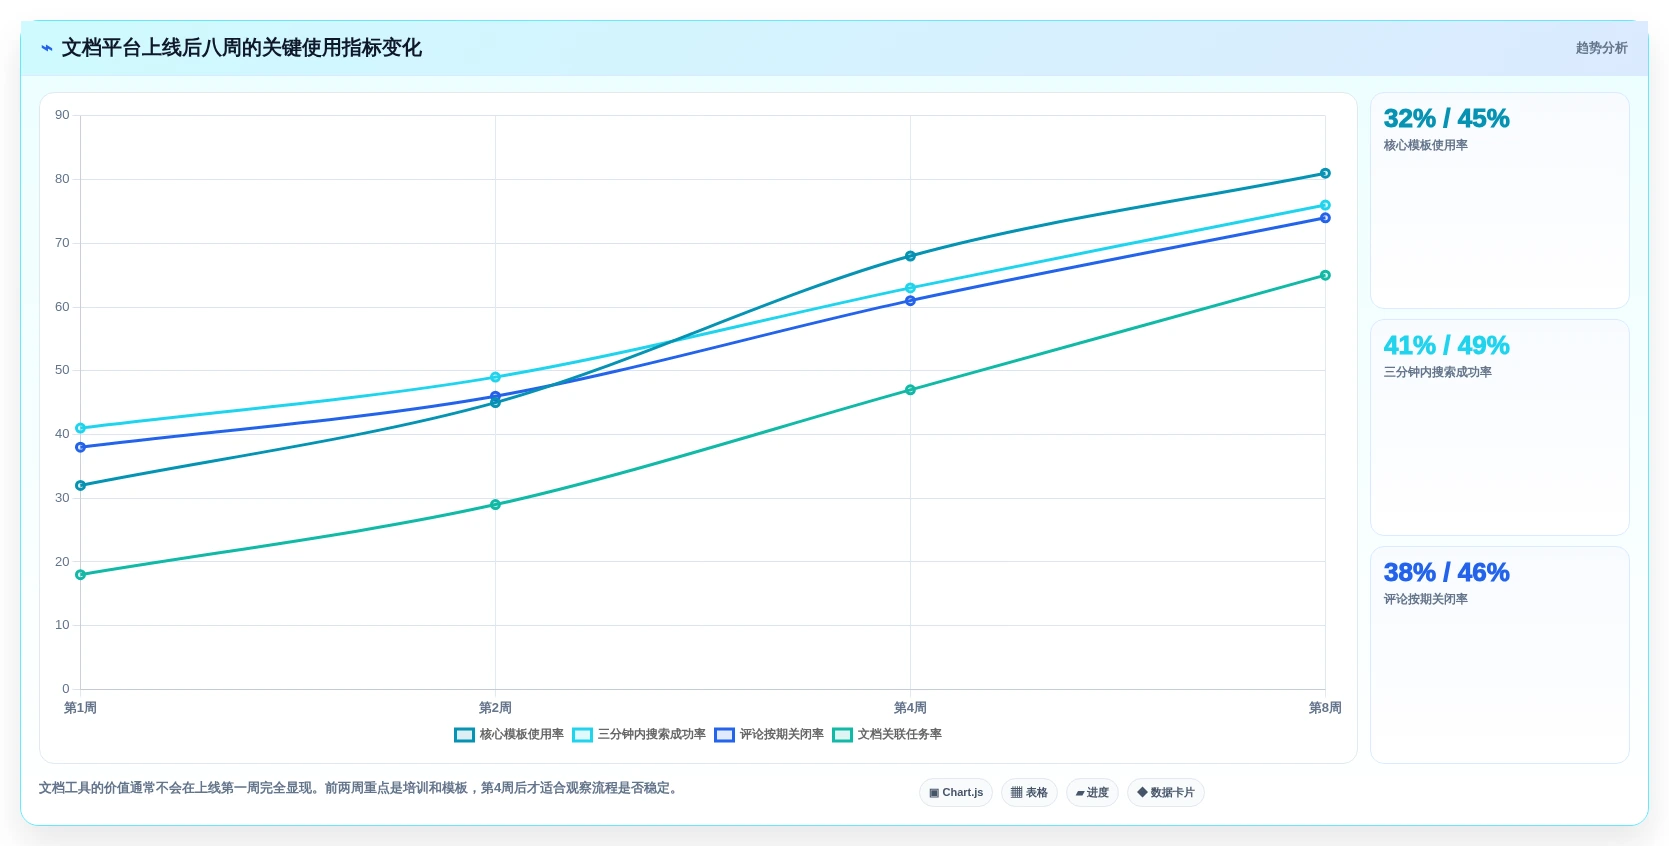Click the 进度 tag chip
1669x846 pixels.
[x=1092, y=793]
